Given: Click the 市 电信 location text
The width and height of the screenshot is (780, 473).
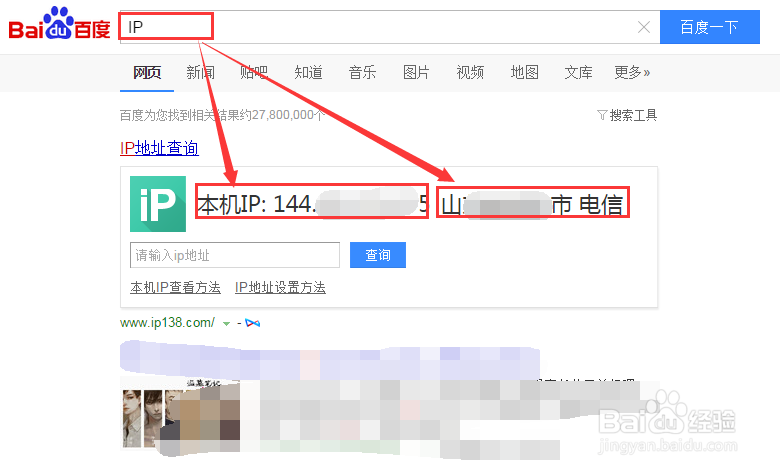Looking at the screenshot, I should [x=587, y=204].
